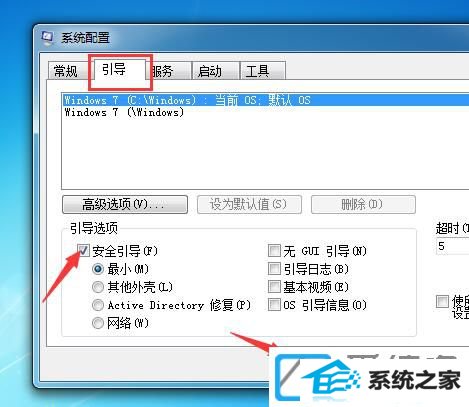Choose the 网络 radio button
Image resolution: width=469 pixels, height=407 pixels.
click(98, 323)
